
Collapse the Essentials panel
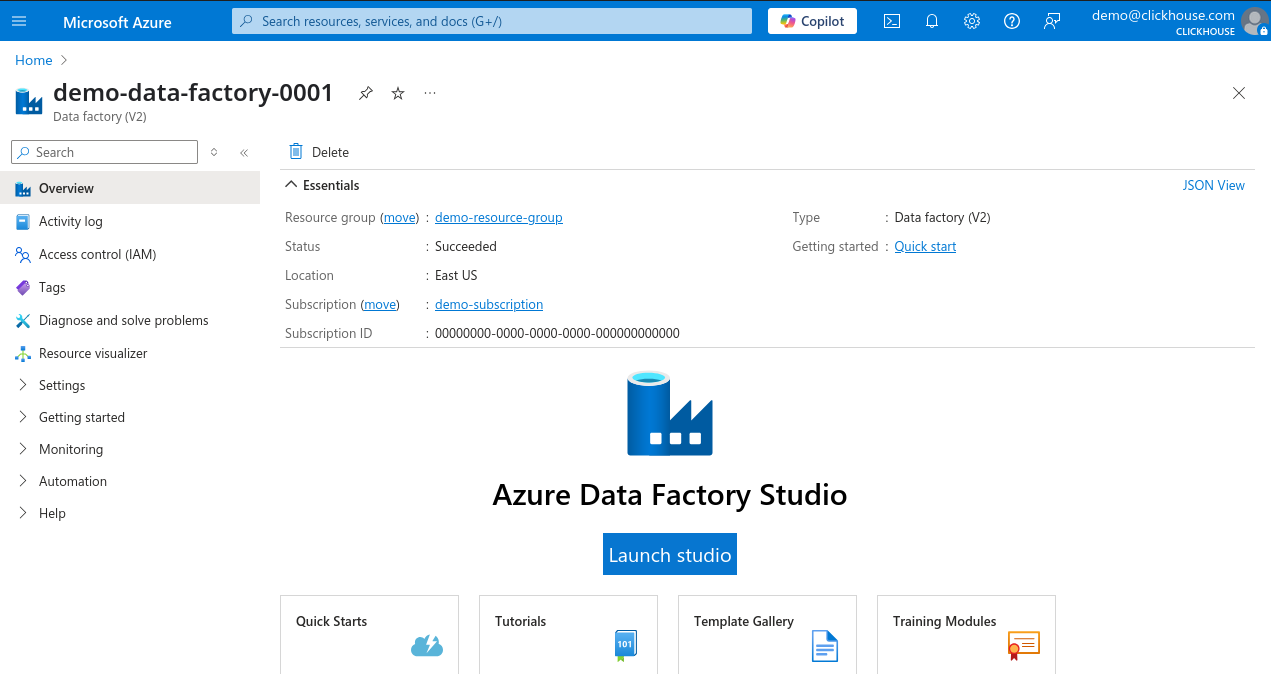tap(290, 184)
